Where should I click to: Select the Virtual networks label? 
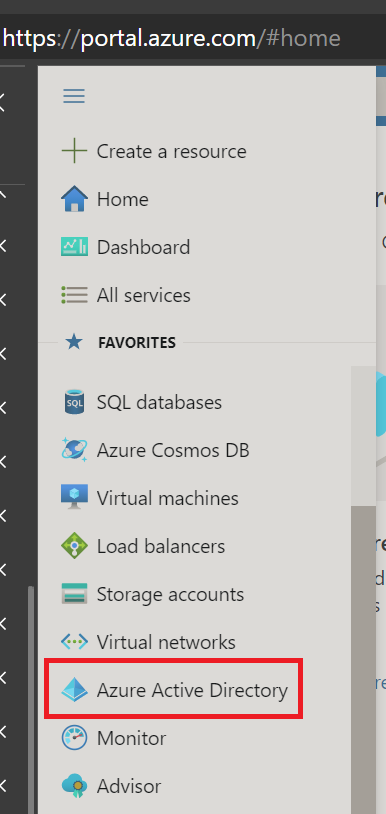tap(166, 643)
